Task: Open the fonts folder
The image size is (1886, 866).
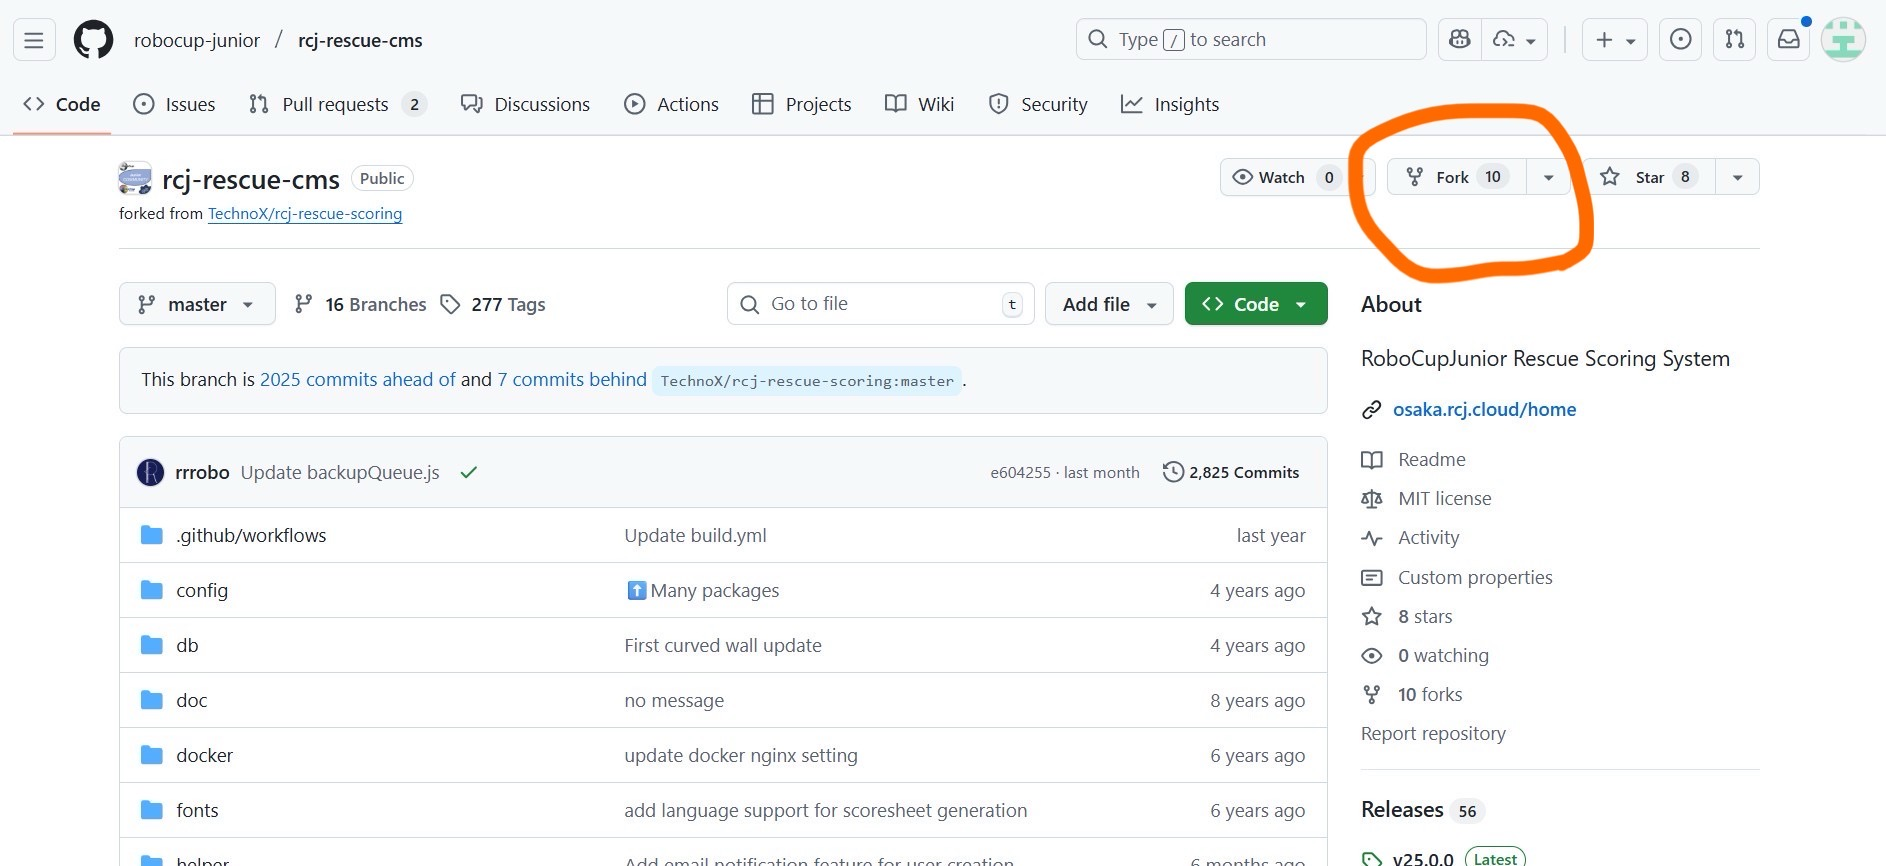Action: (197, 810)
